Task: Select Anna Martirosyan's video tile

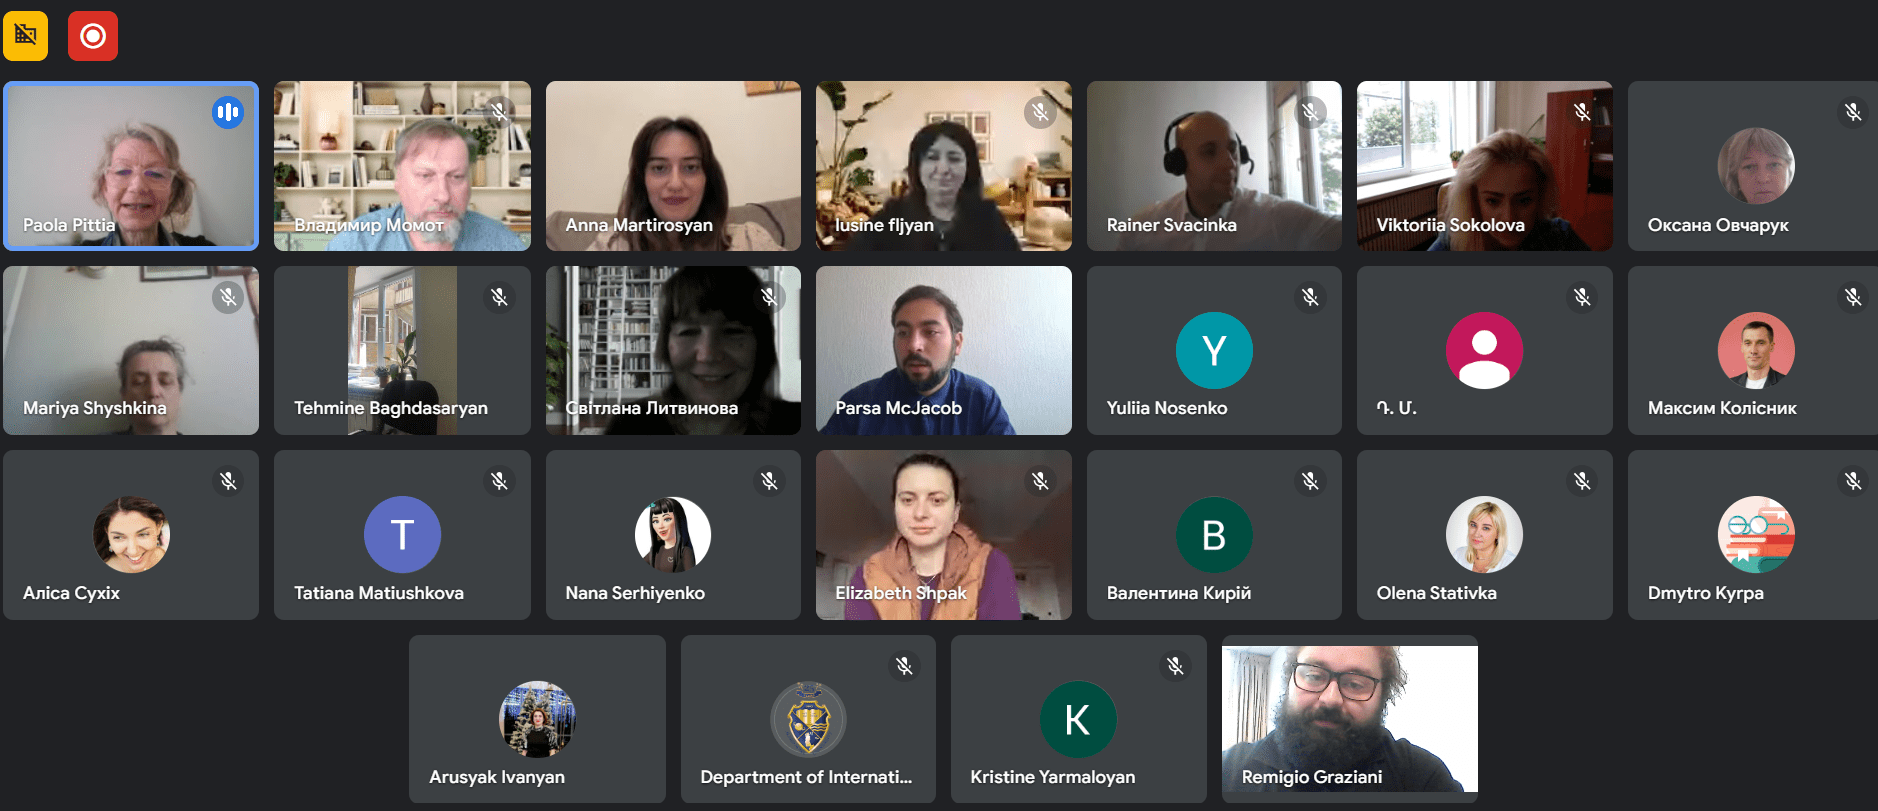Action: pos(673,166)
